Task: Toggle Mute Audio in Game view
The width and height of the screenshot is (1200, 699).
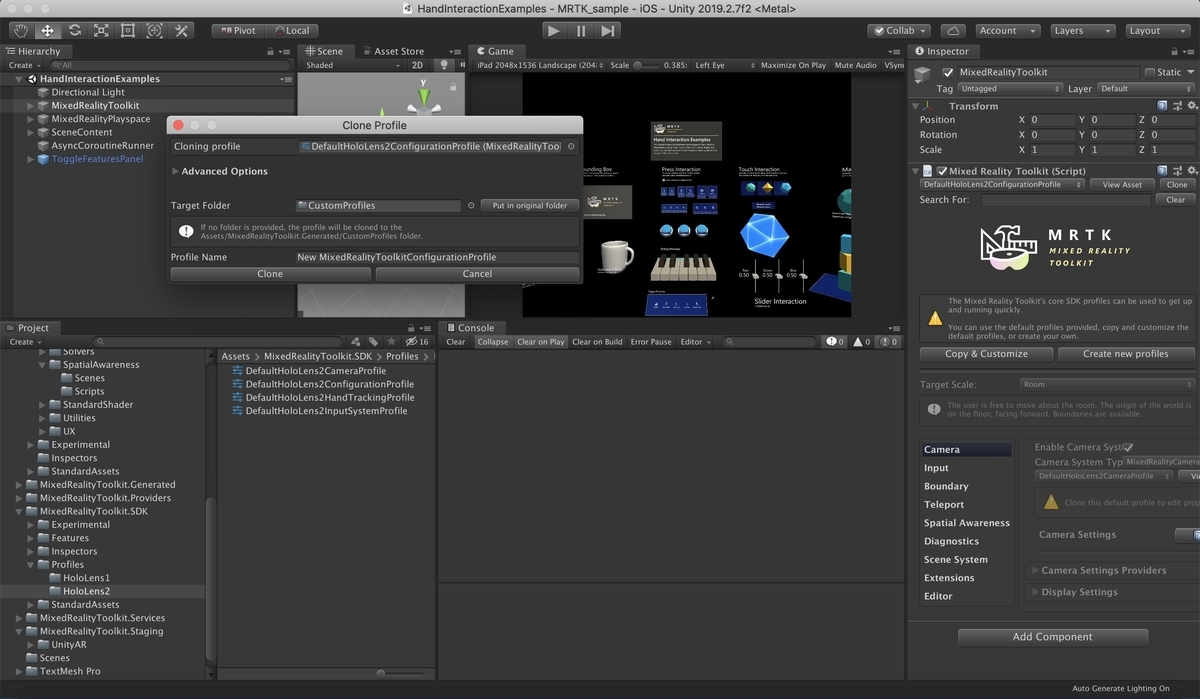Action: (x=856, y=65)
